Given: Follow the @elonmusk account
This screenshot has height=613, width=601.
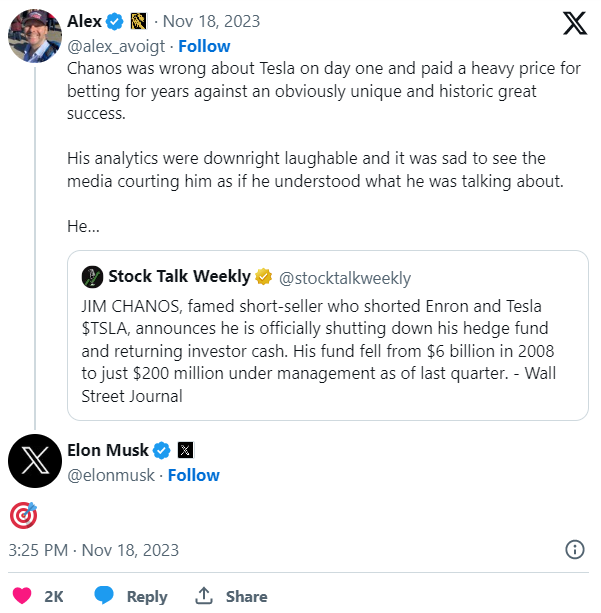Looking at the screenshot, I should (194, 475).
